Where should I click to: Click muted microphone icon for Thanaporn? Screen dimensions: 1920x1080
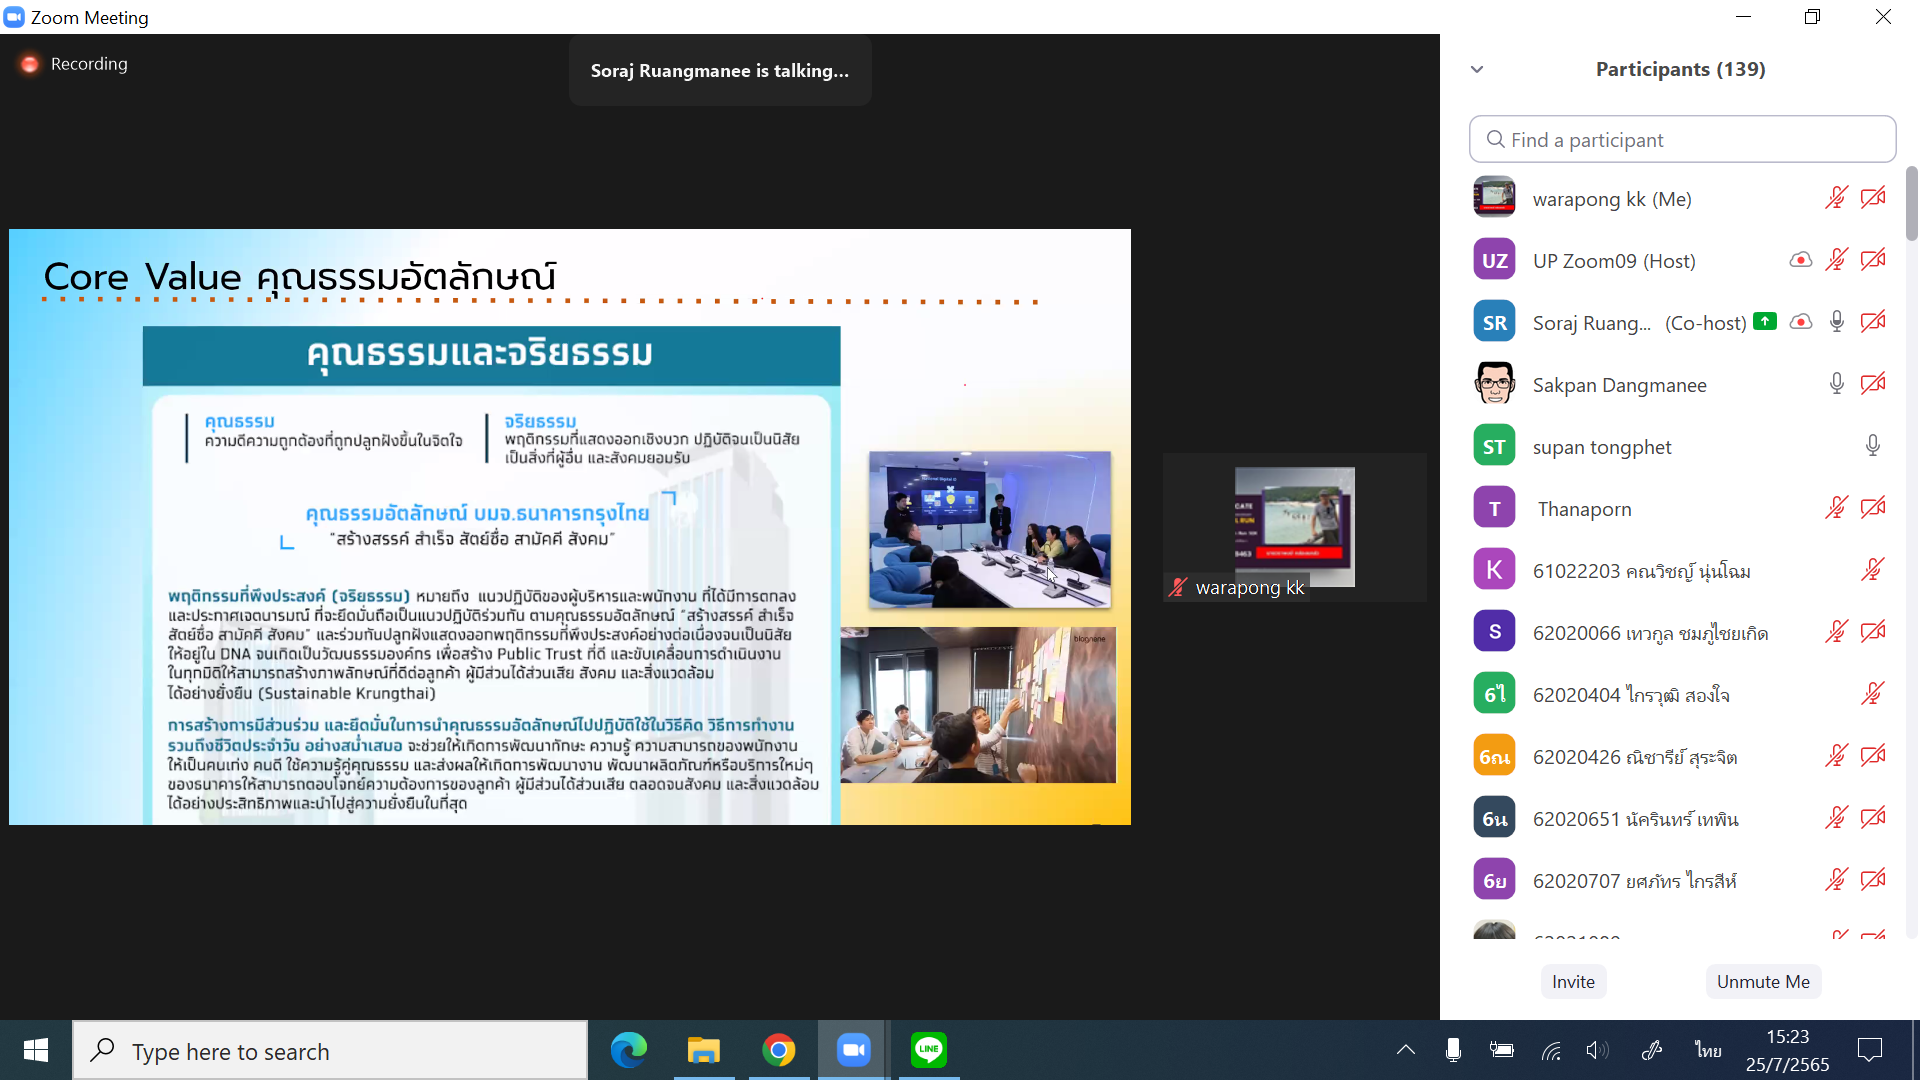pos(1836,508)
